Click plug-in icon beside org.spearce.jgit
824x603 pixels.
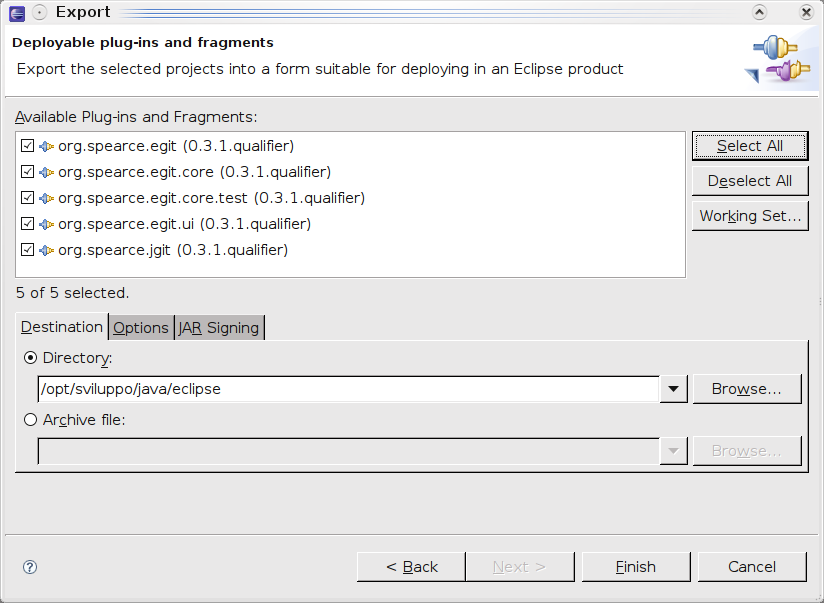coord(46,250)
